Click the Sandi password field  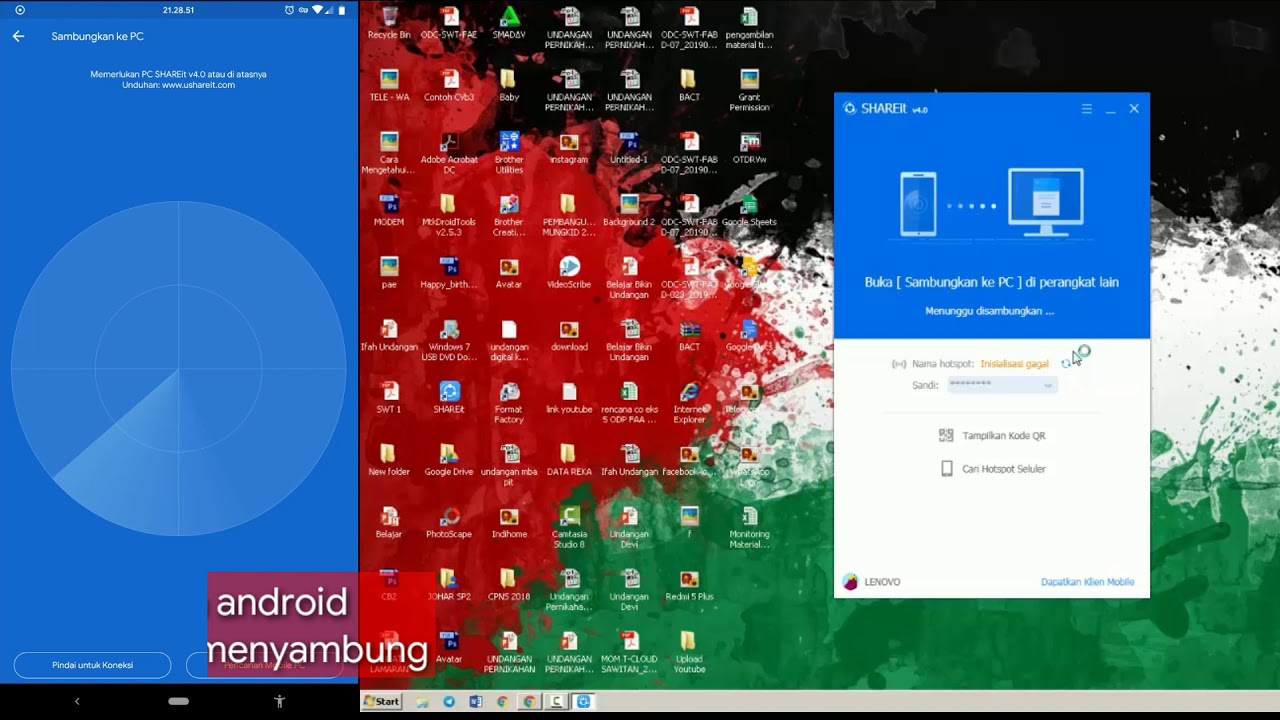1001,385
